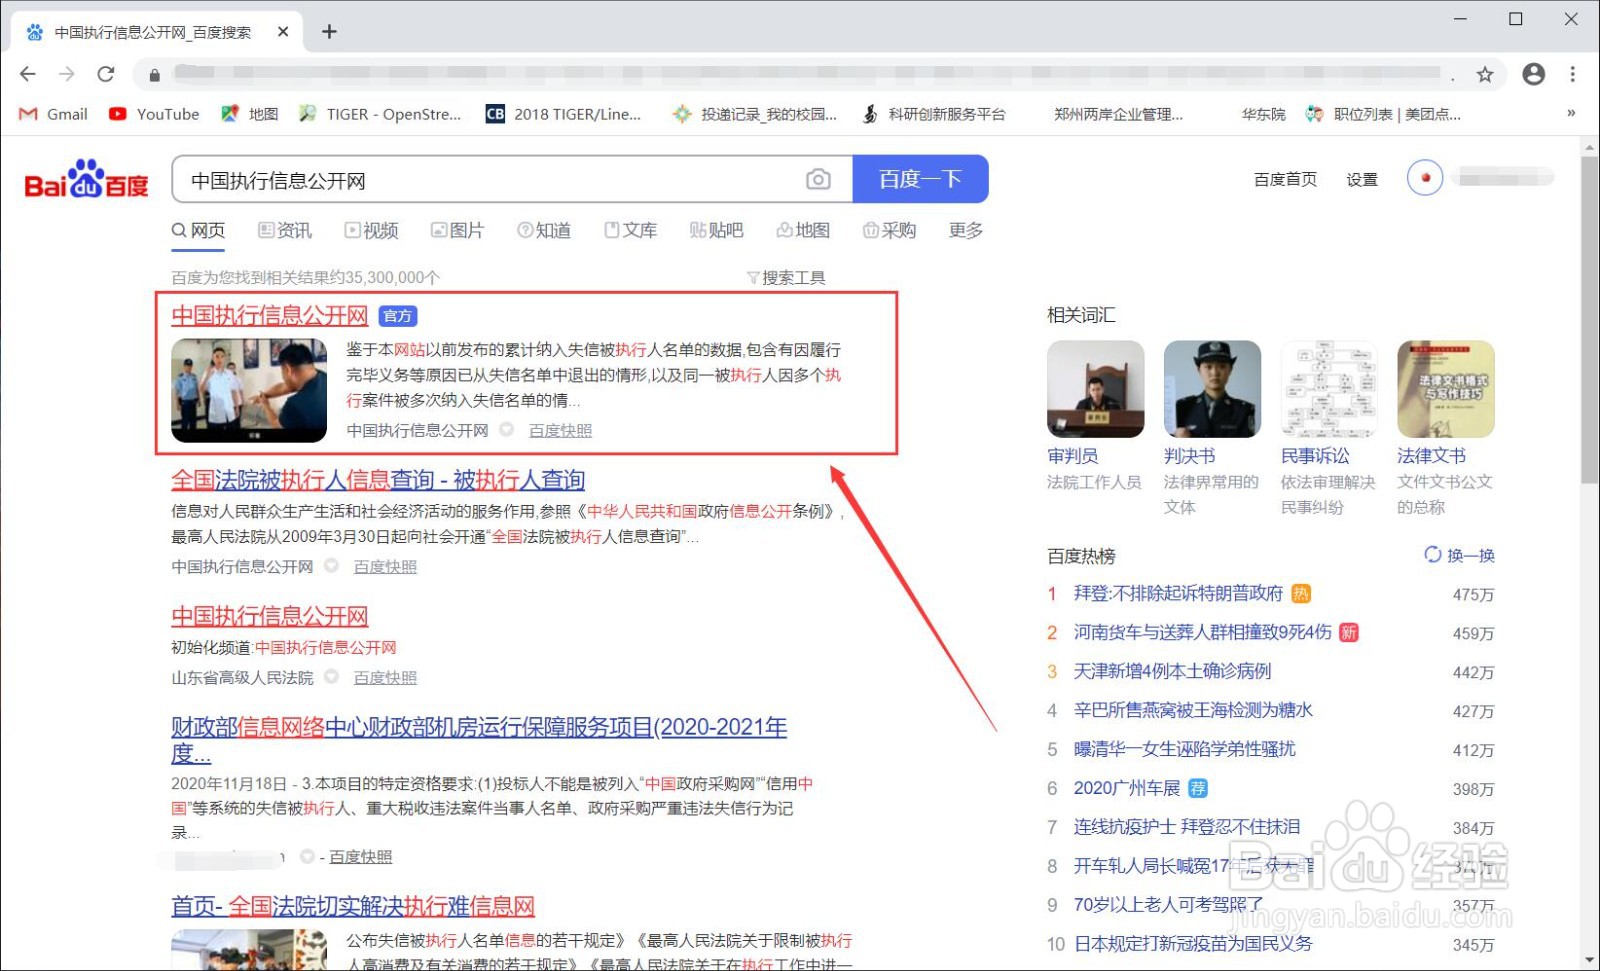Open 科研创新服务平台 bookmark
1600x971 pixels.
click(934, 114)
